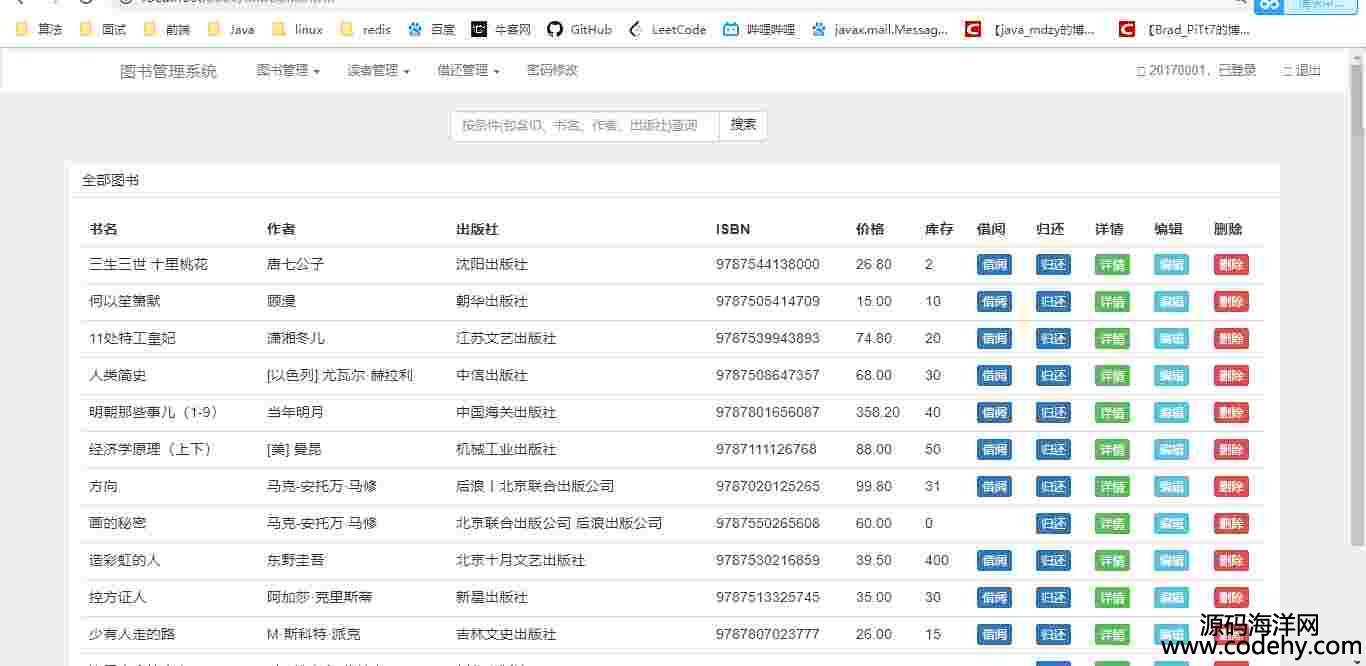Borrow 三生三世 十里桃花 with 借阅 button
Screen dimensions: 1366x666
(x=994, y=265)
